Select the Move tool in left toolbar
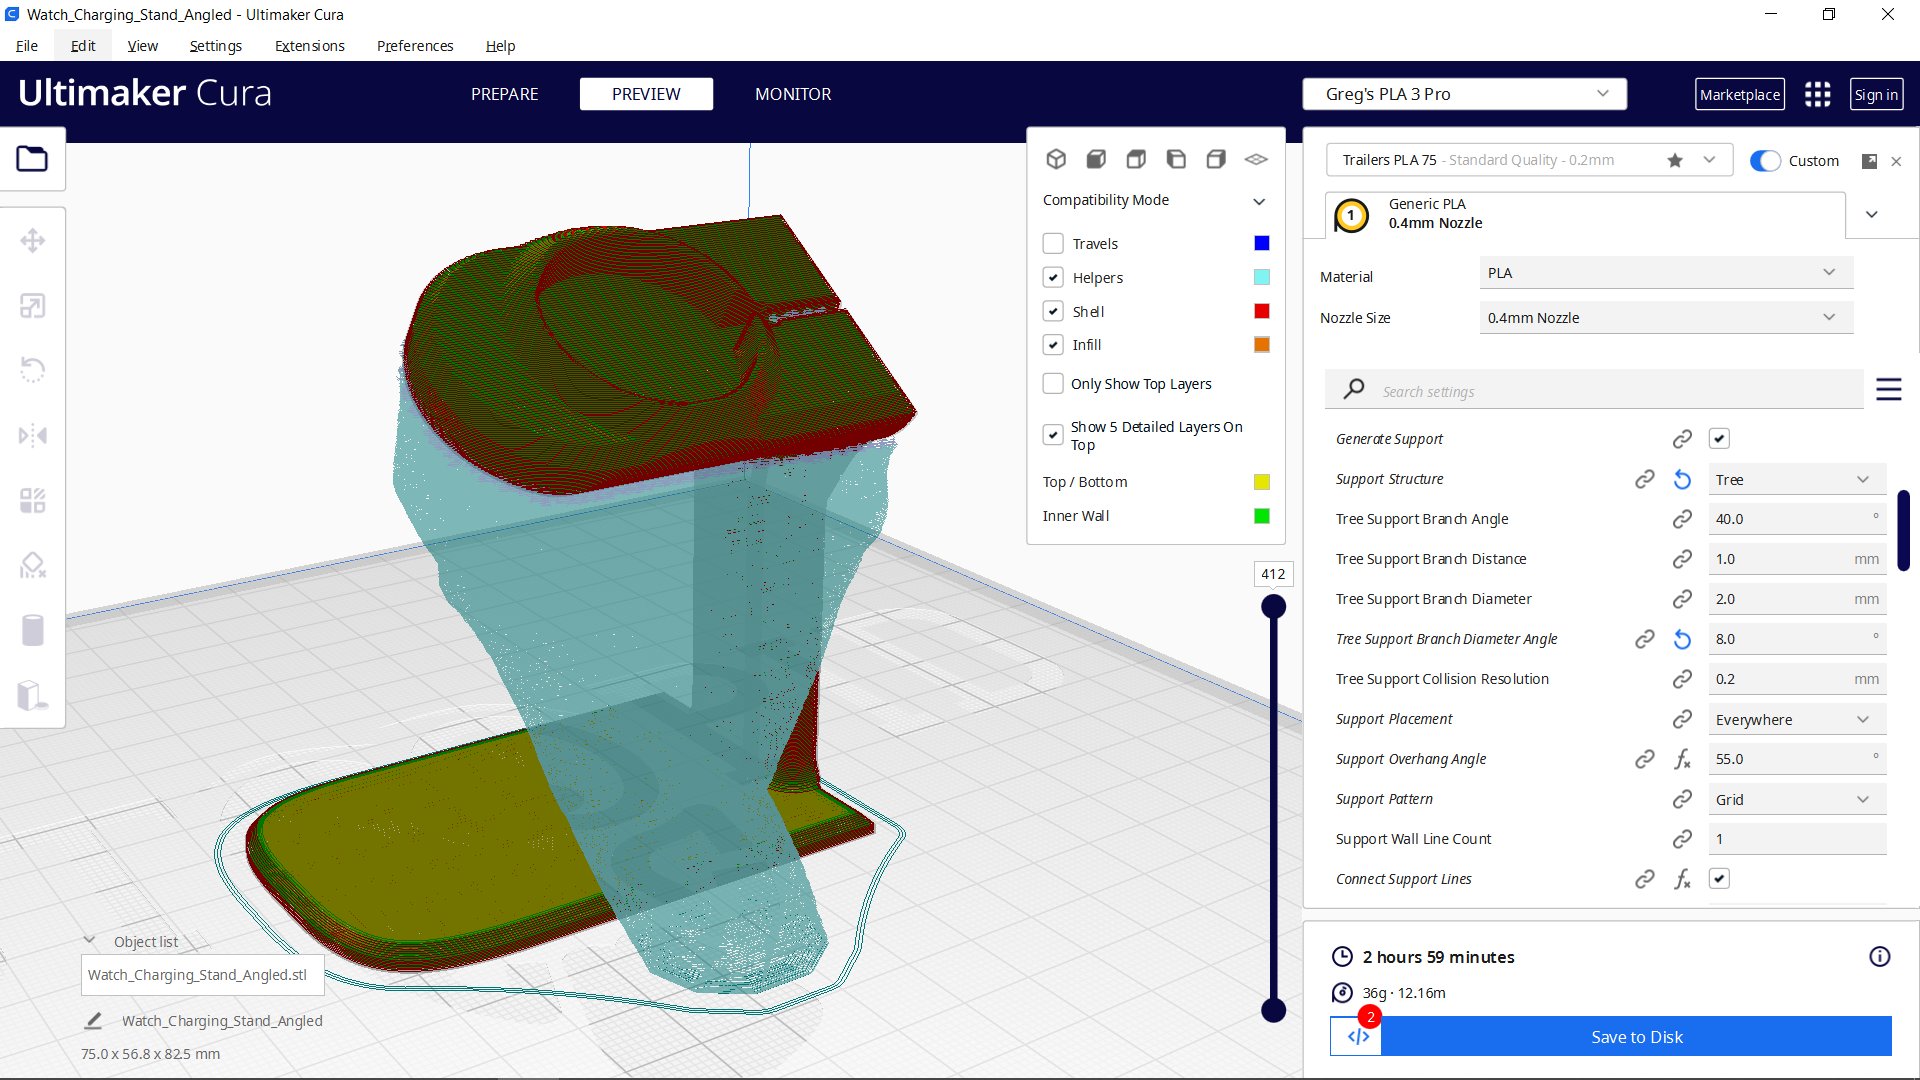 click(32, 240)
